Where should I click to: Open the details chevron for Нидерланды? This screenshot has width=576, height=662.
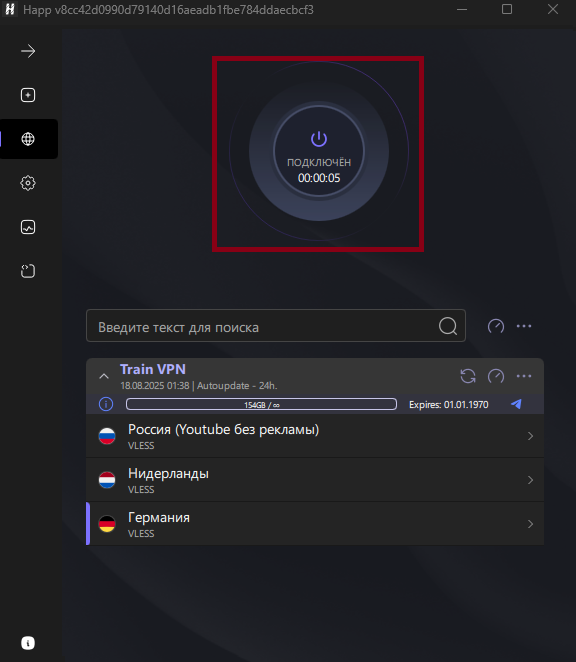pyautogui.click(x=530, y=480)
